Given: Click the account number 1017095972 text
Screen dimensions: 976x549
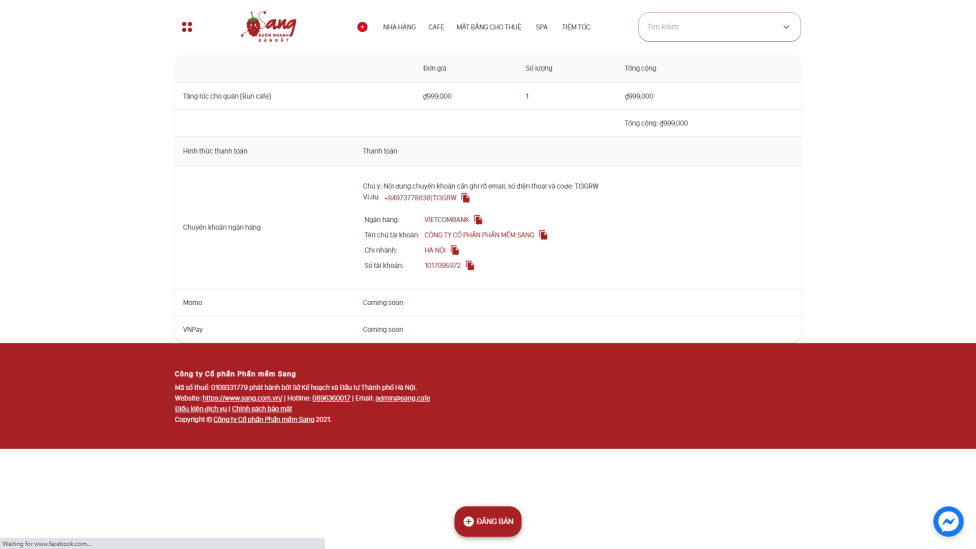Looking at the screenshot, I should tap(443, 266).
